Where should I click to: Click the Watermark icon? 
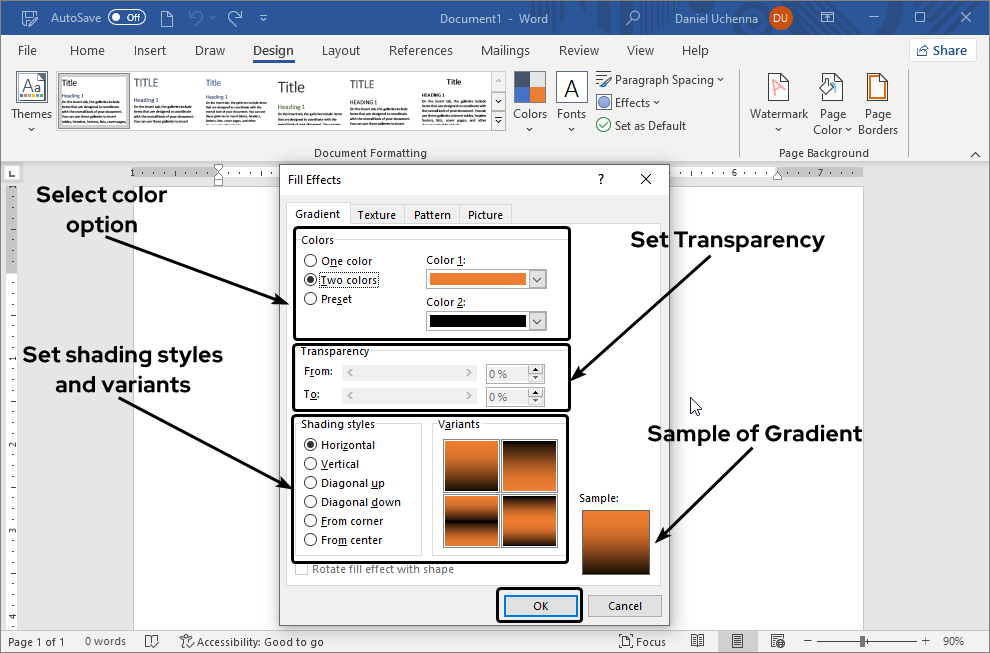click(x=778, y=90)
